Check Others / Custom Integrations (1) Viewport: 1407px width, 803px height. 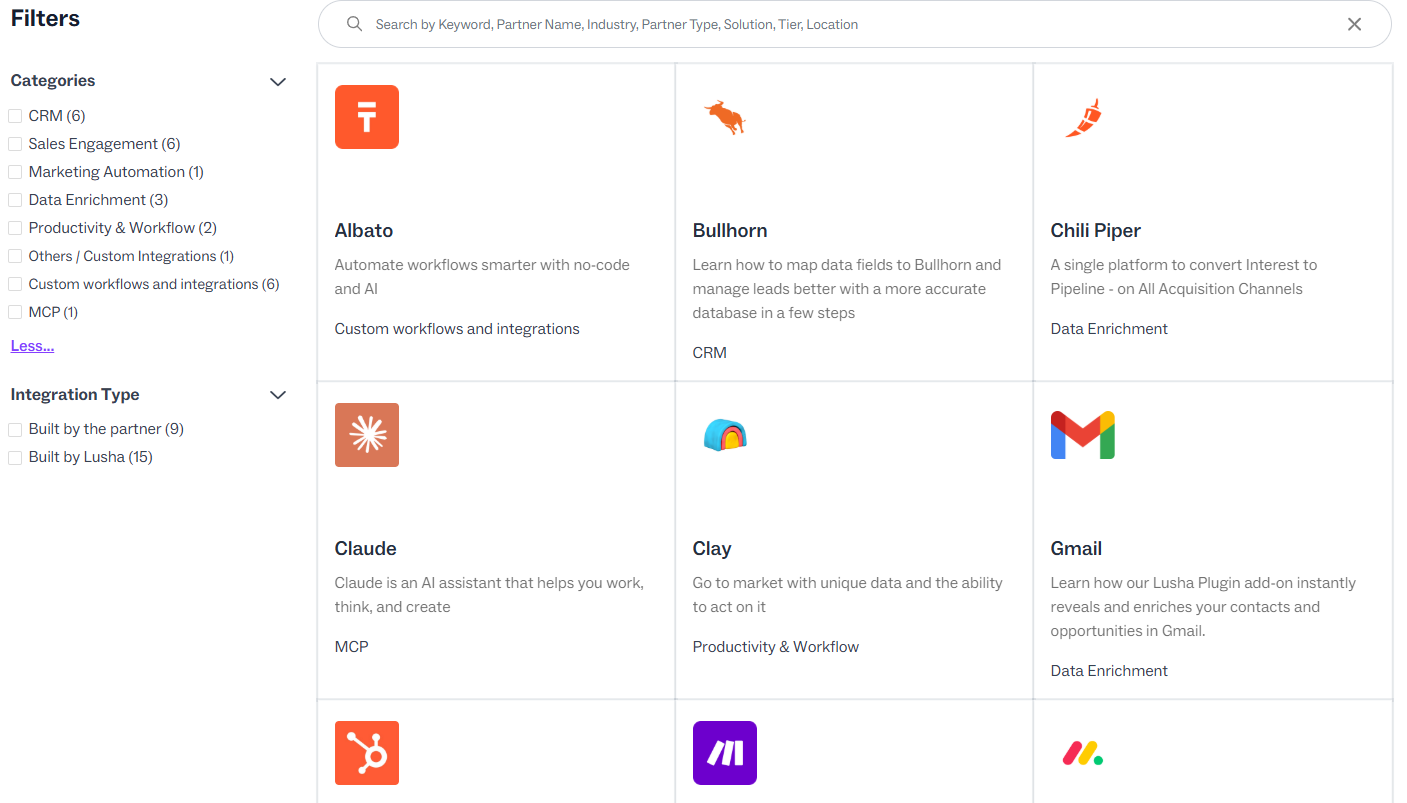pos(15,256)
